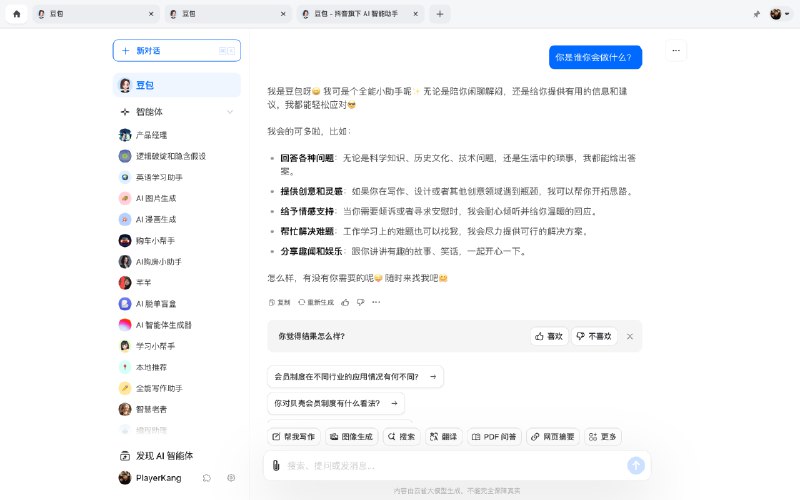Close the 抖音旗下 AI 智能助手 tab

coord(415,14)
